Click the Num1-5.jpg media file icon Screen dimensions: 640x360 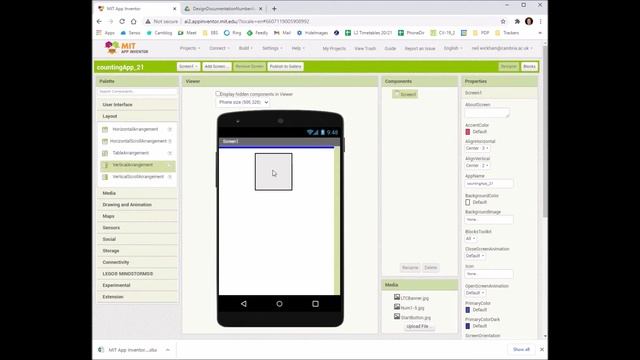pyautogui.click(x=397, y=307)
